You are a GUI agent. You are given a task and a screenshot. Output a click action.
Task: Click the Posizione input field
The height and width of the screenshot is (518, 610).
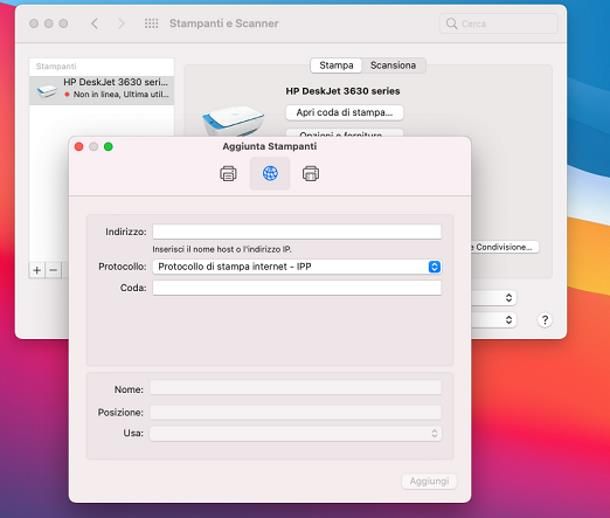click(296, 412)
